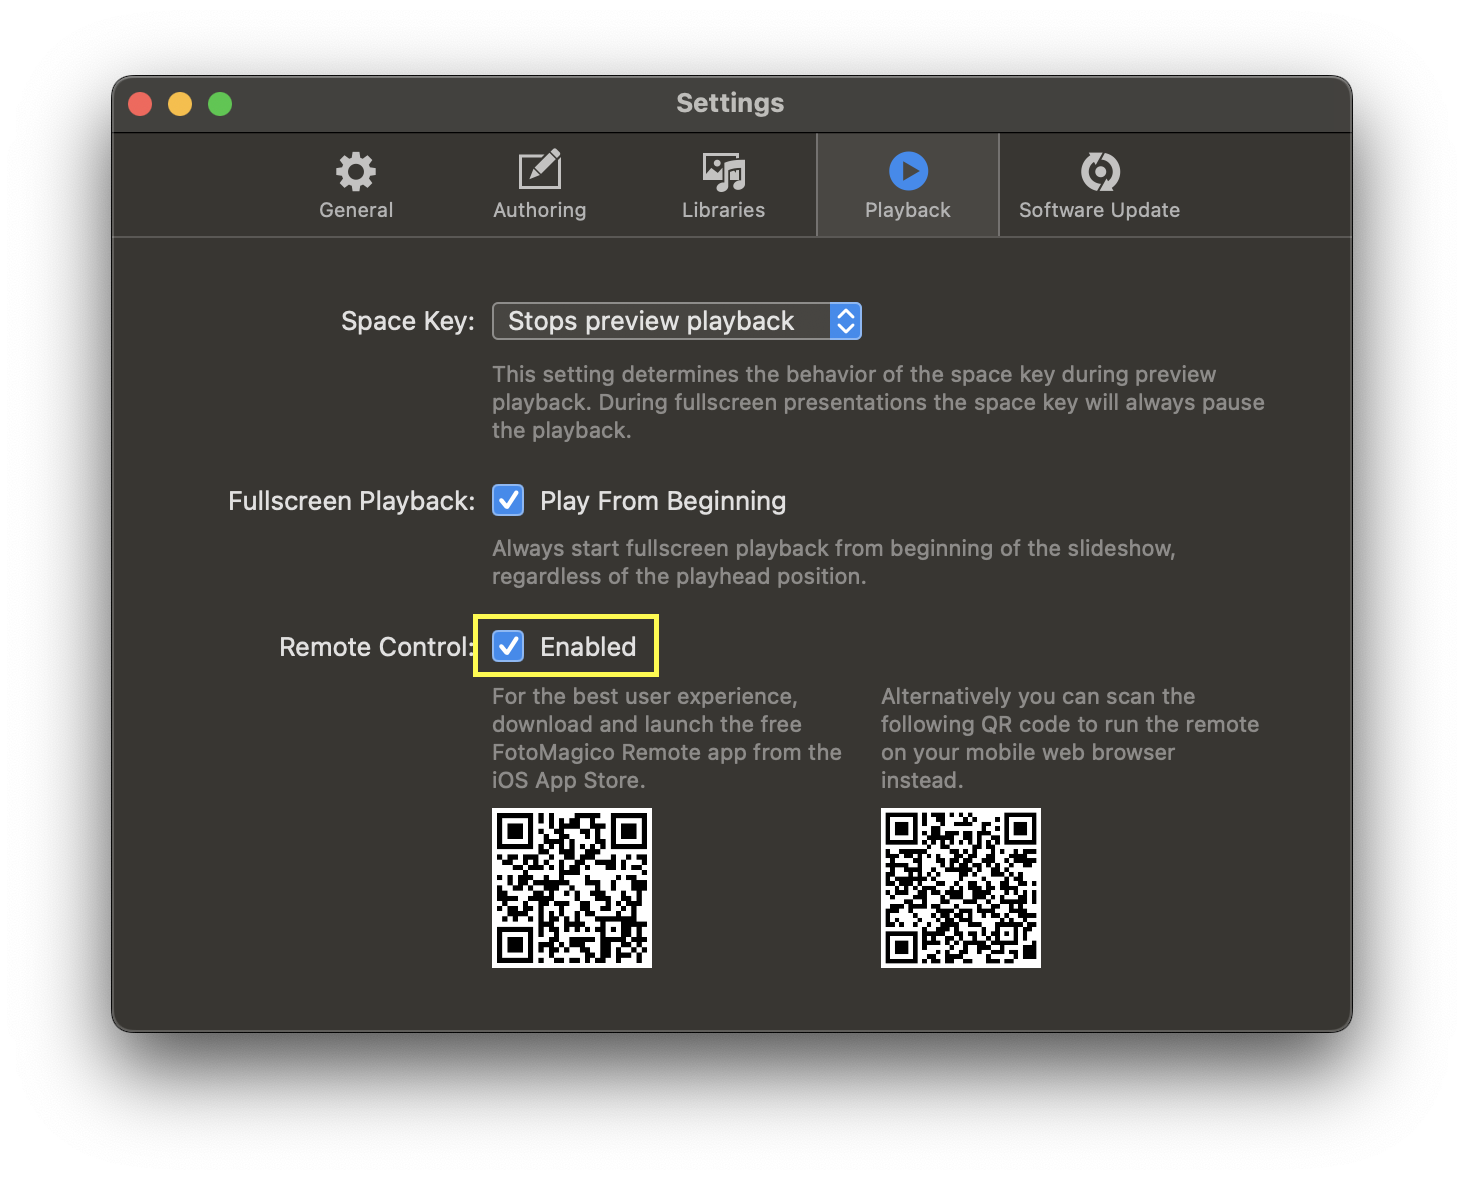Go to the Libraries tab label
Screen dimensions: 1464x1180
click(723, 210)
